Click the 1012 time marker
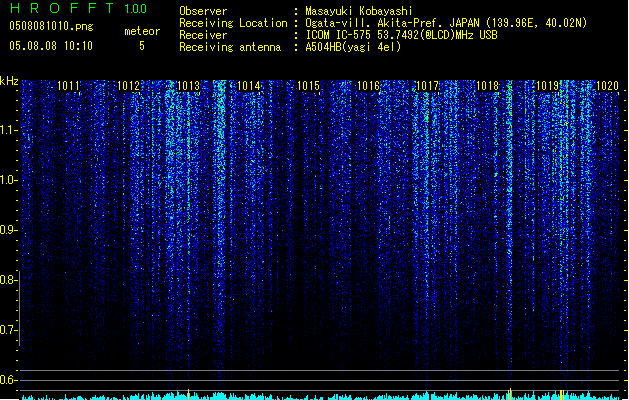Viewport: 629px width, 400px height. tap(128, 85)
